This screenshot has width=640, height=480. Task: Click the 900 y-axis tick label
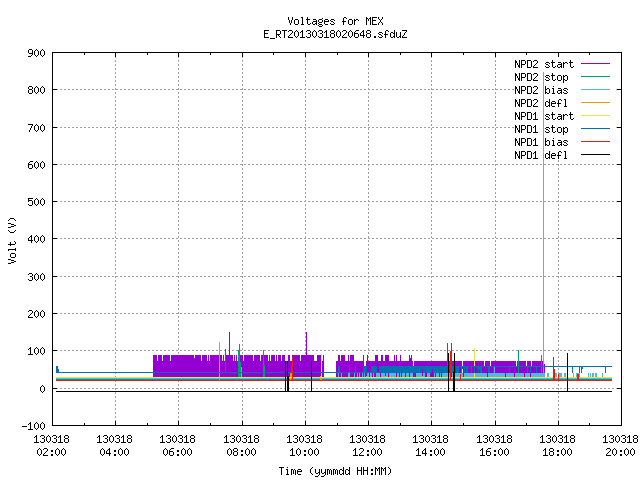point(36,53)
